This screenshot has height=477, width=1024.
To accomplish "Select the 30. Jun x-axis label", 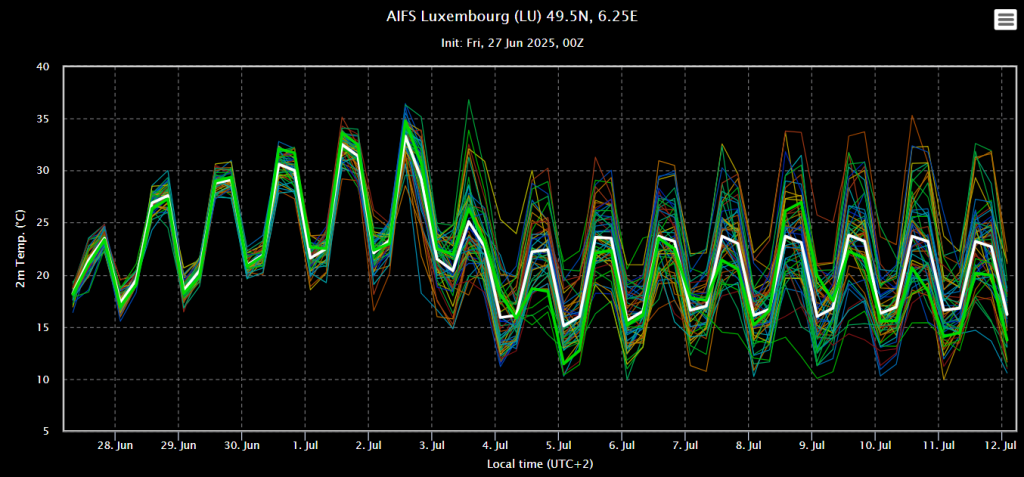I will coord(243,445).
